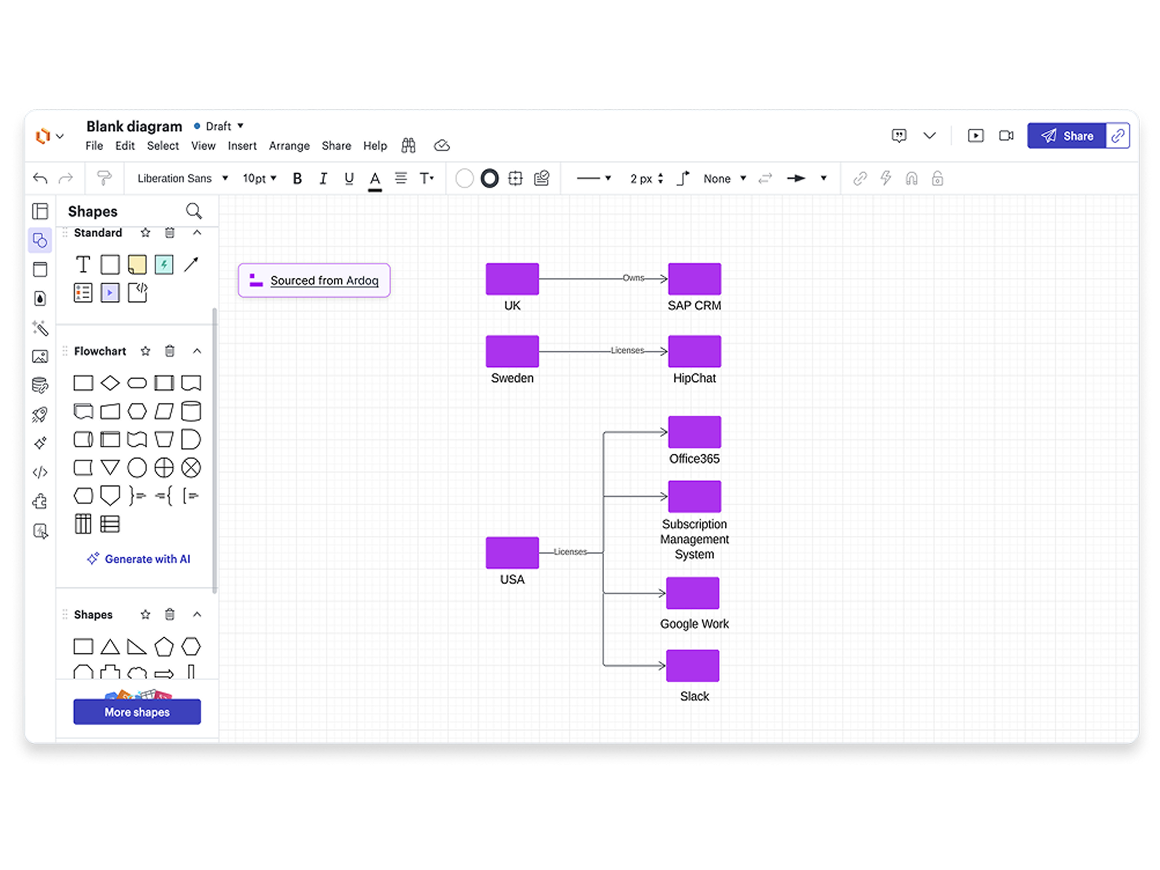Viewport: 1160px width, 870px height.
Task: Open the code embed sidebar icon
Action: 40,472
